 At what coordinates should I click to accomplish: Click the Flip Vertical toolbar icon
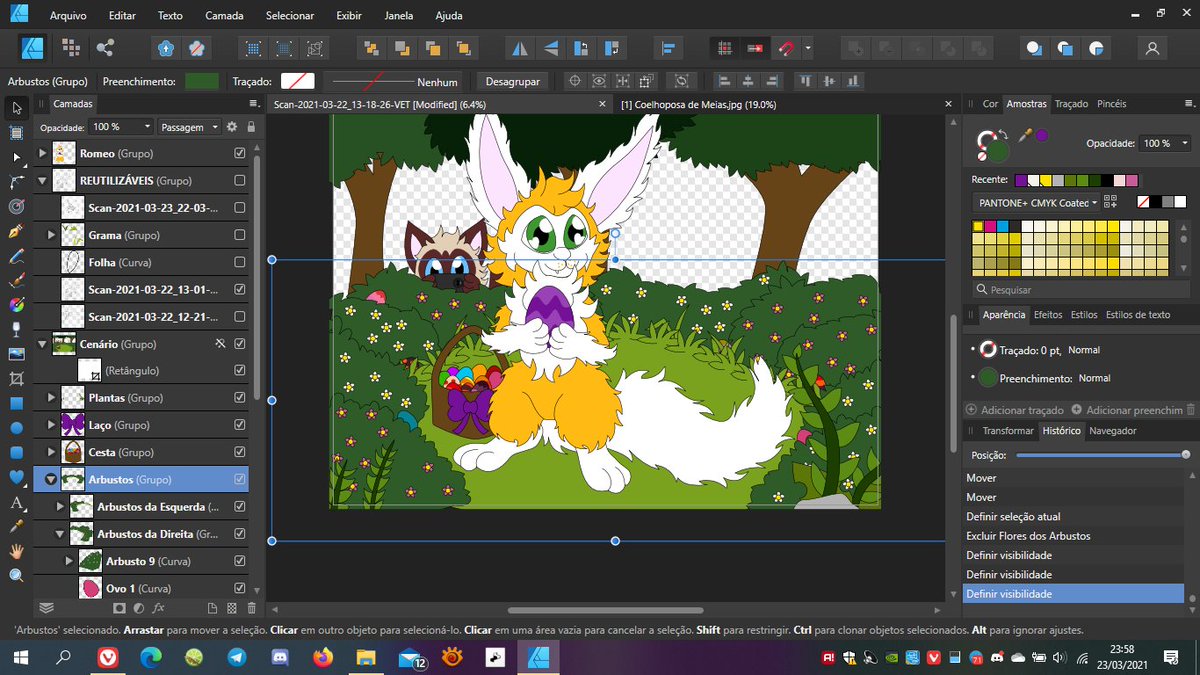click(550, 48)
